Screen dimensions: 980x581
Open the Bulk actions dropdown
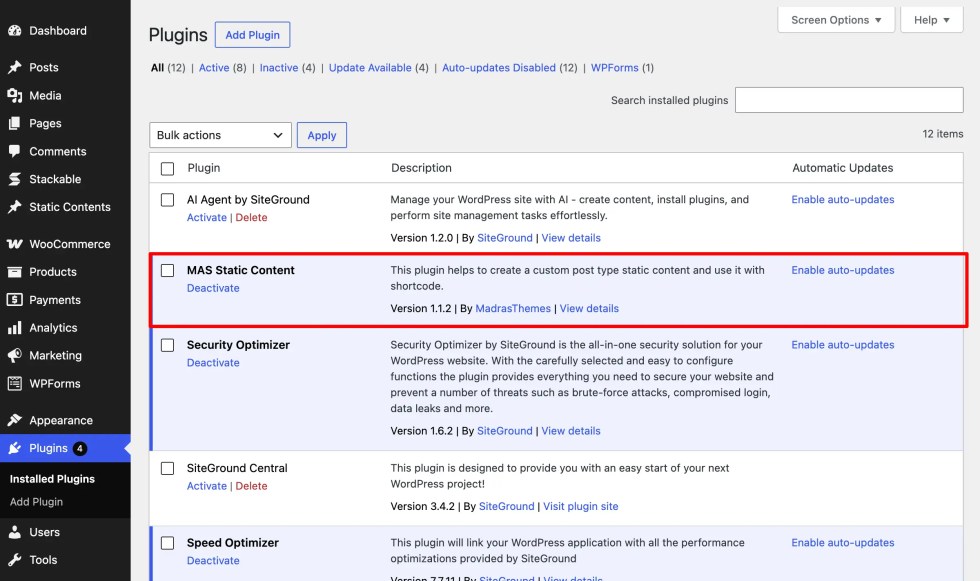pos(220,135)
